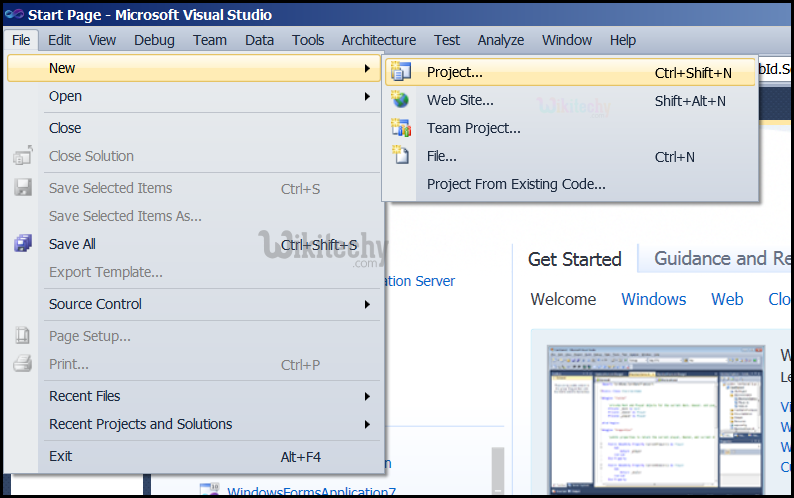Open the Edit menu
This screenshot has width=794, height=498.
click(59, 40)
